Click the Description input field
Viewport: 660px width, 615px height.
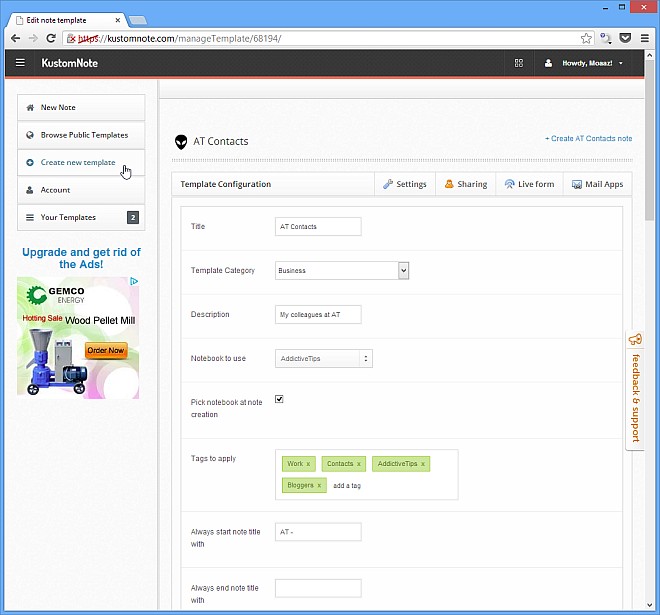click(x=318, y=314)
